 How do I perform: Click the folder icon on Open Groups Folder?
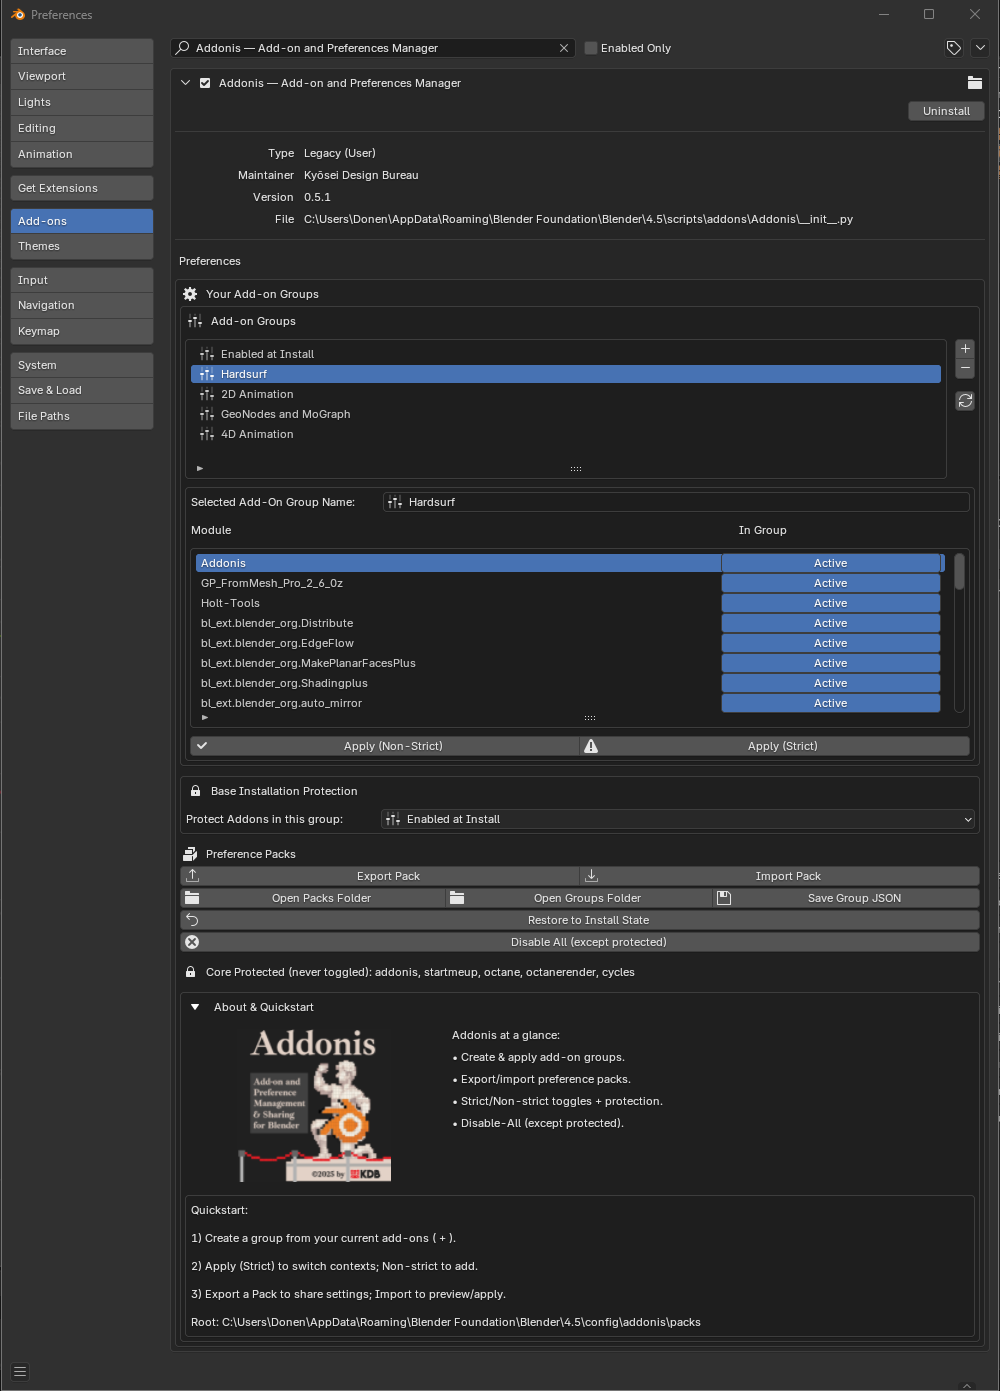point(457,898)
